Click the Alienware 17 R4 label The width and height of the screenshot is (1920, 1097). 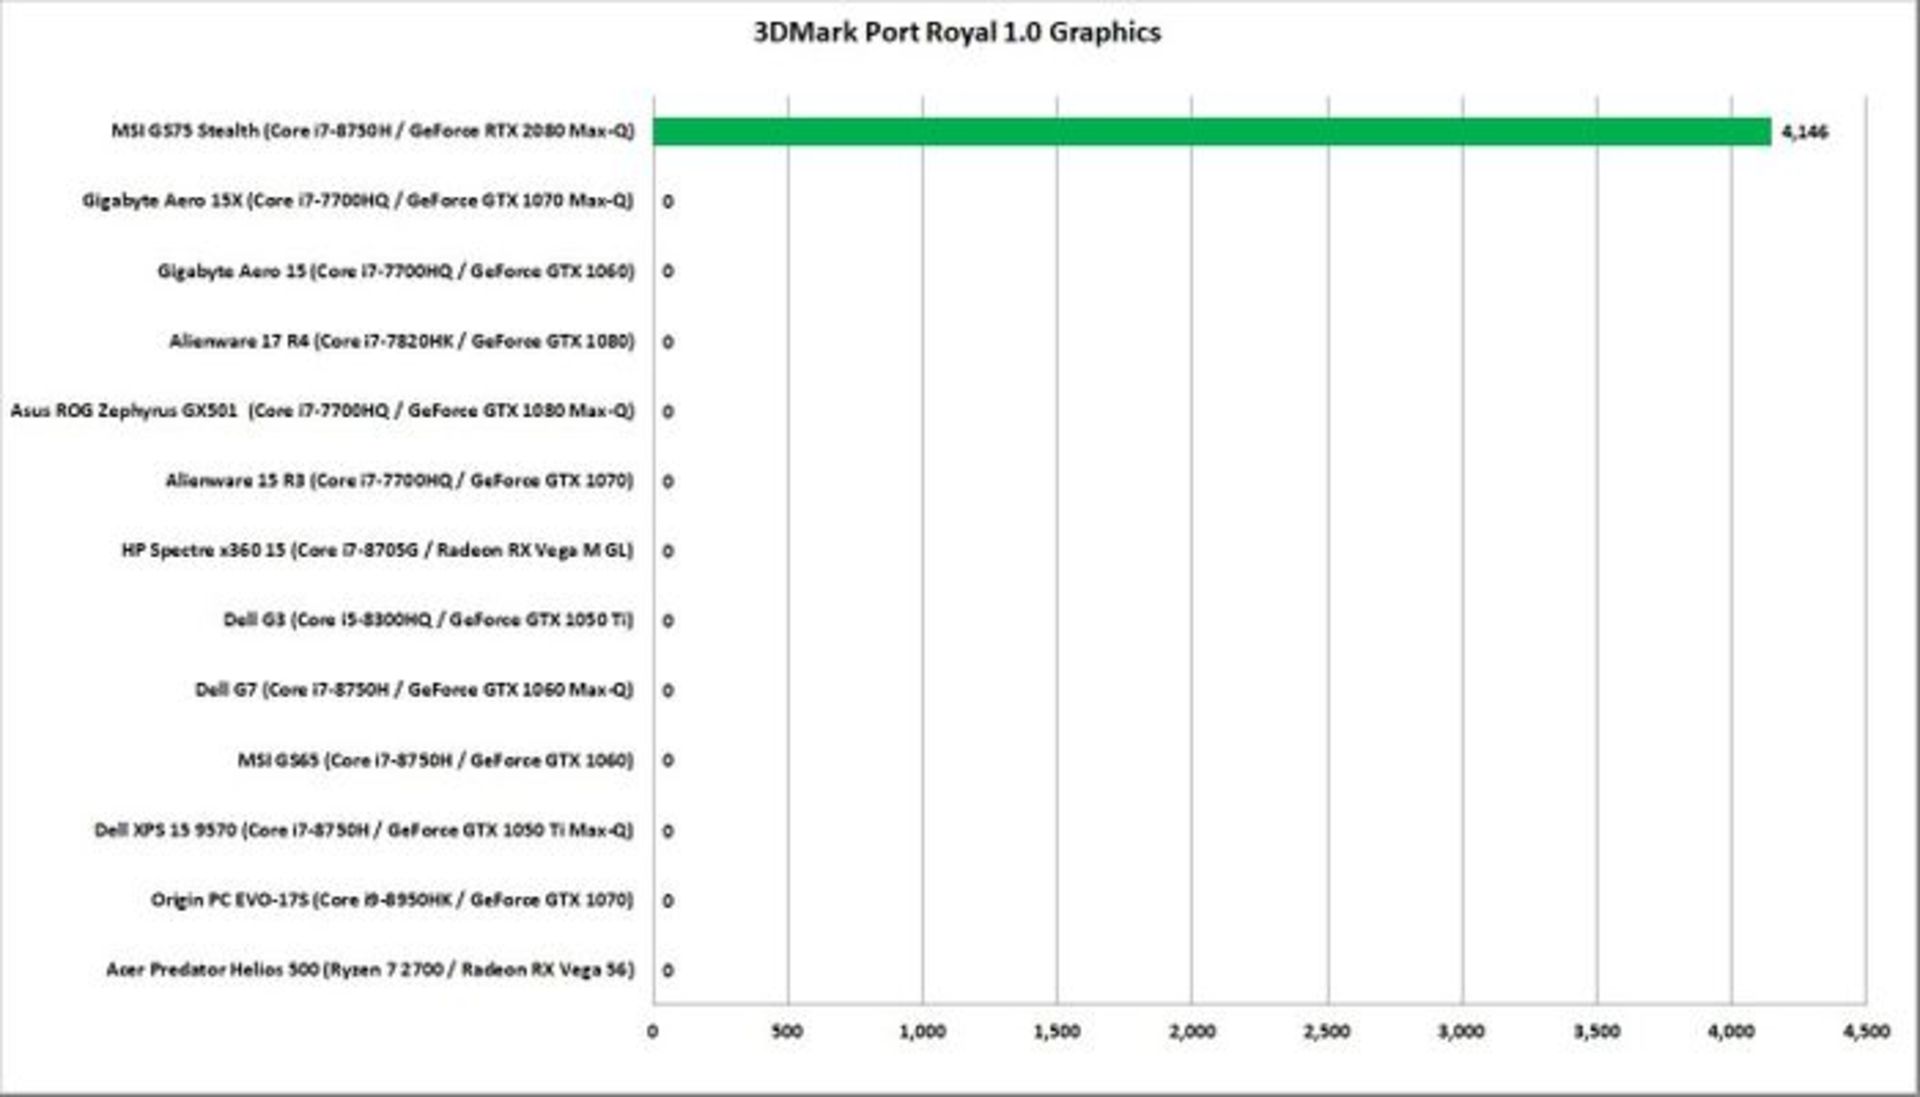coord(401,341)
